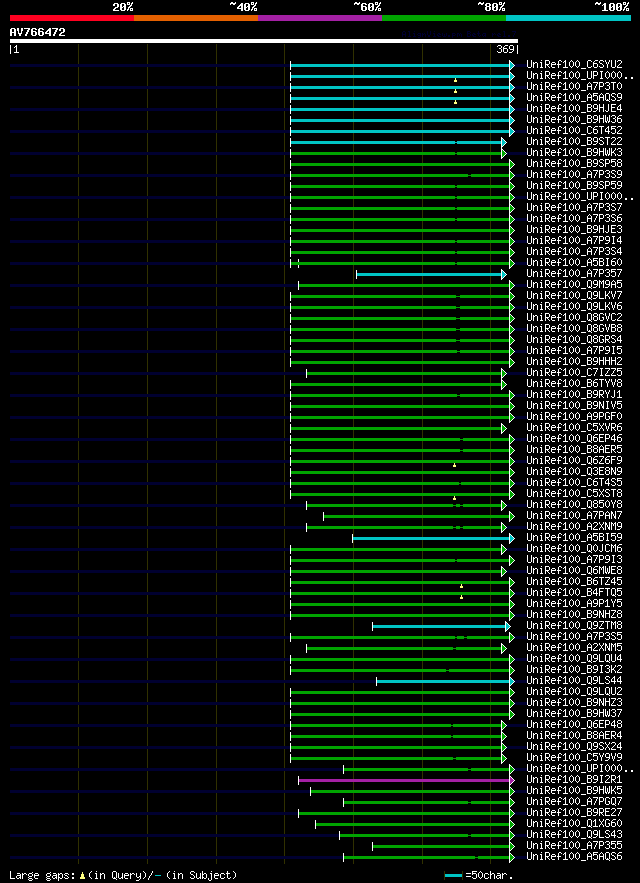Select the UniRef100_B9SP58 label
Viewport: 640px width, 883px height.
click(x=574, y=163)
